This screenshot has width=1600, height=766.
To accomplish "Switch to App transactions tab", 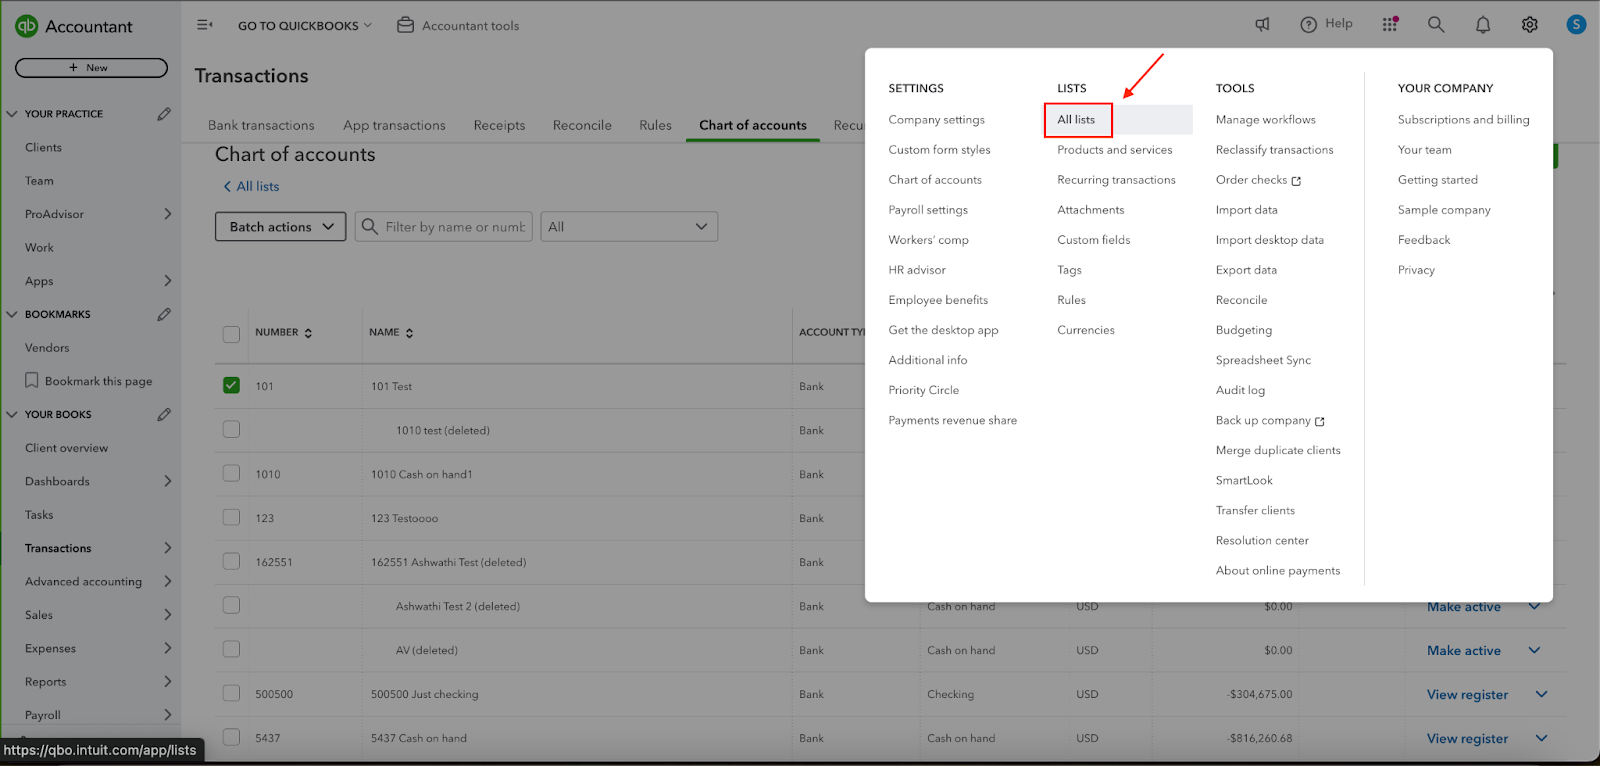I will point(394,125).
